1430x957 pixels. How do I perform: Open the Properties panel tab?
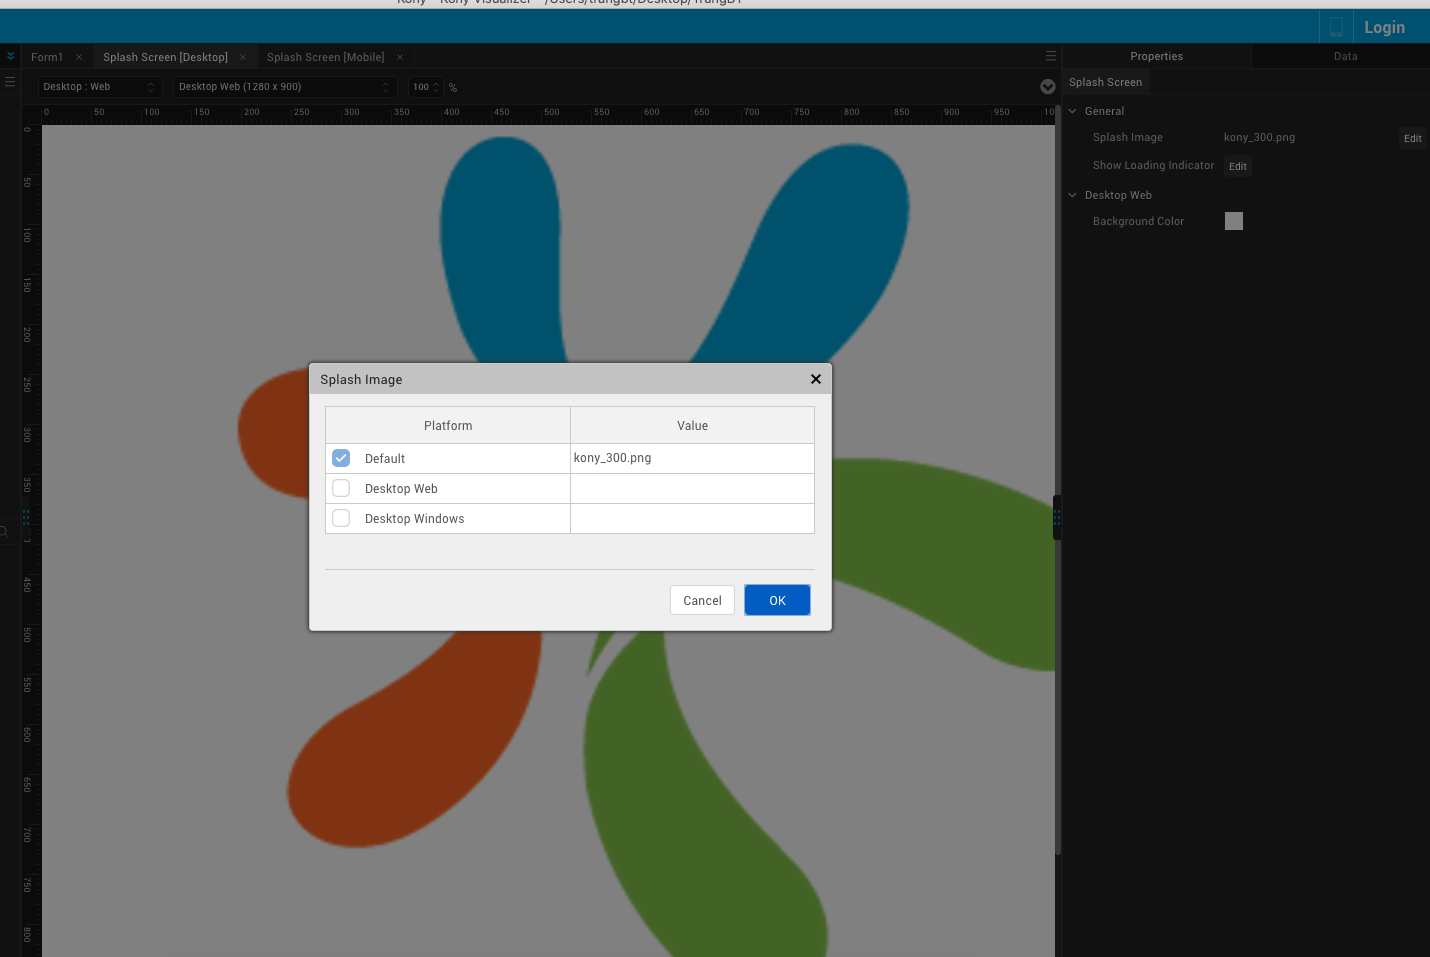(1156, 56)
